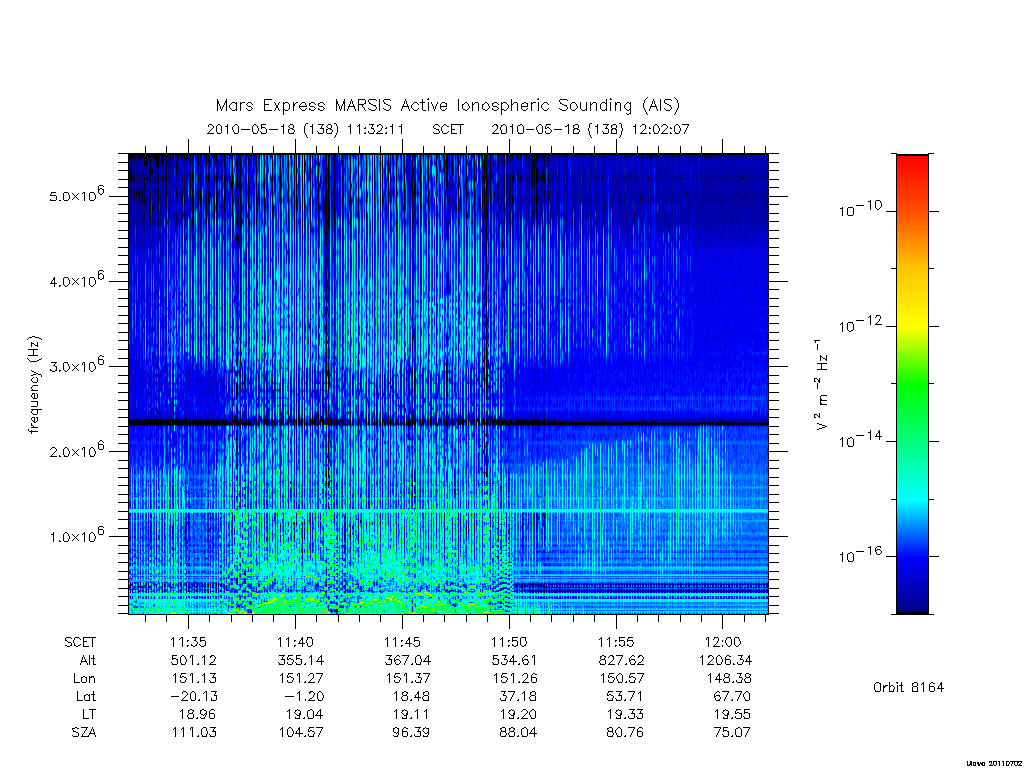Pick the red region of the colorbar

tap(912, 173)
